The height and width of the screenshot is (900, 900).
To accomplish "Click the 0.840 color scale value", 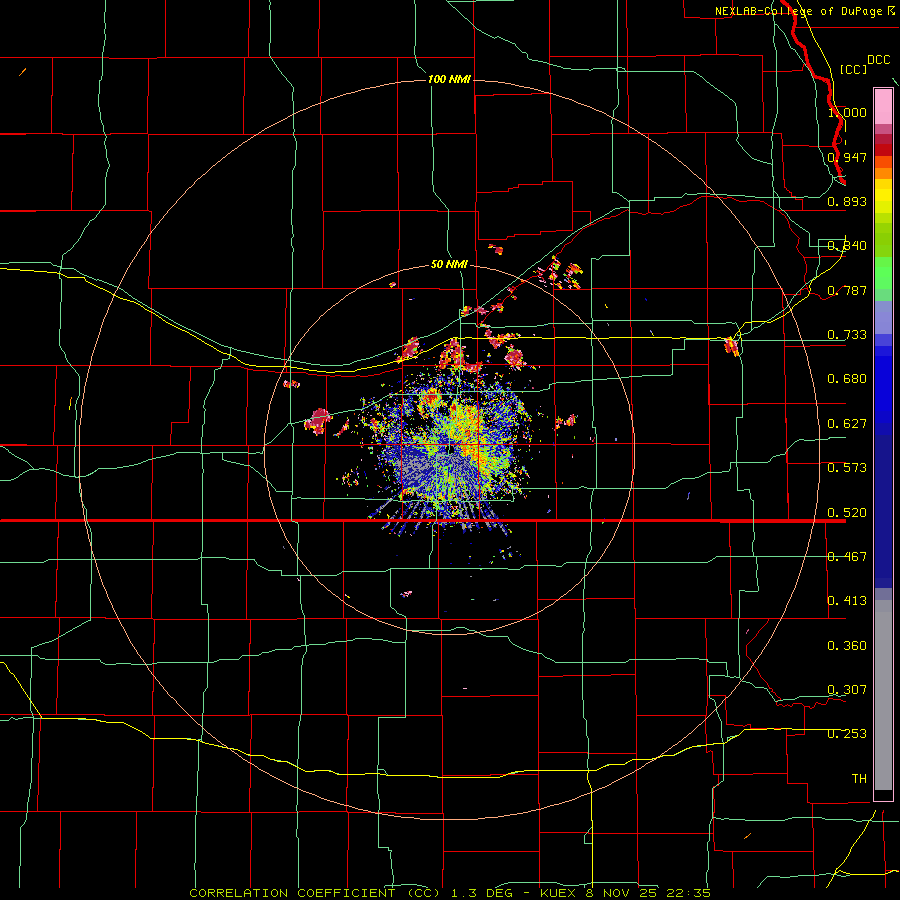I will [x=847, y=246].
